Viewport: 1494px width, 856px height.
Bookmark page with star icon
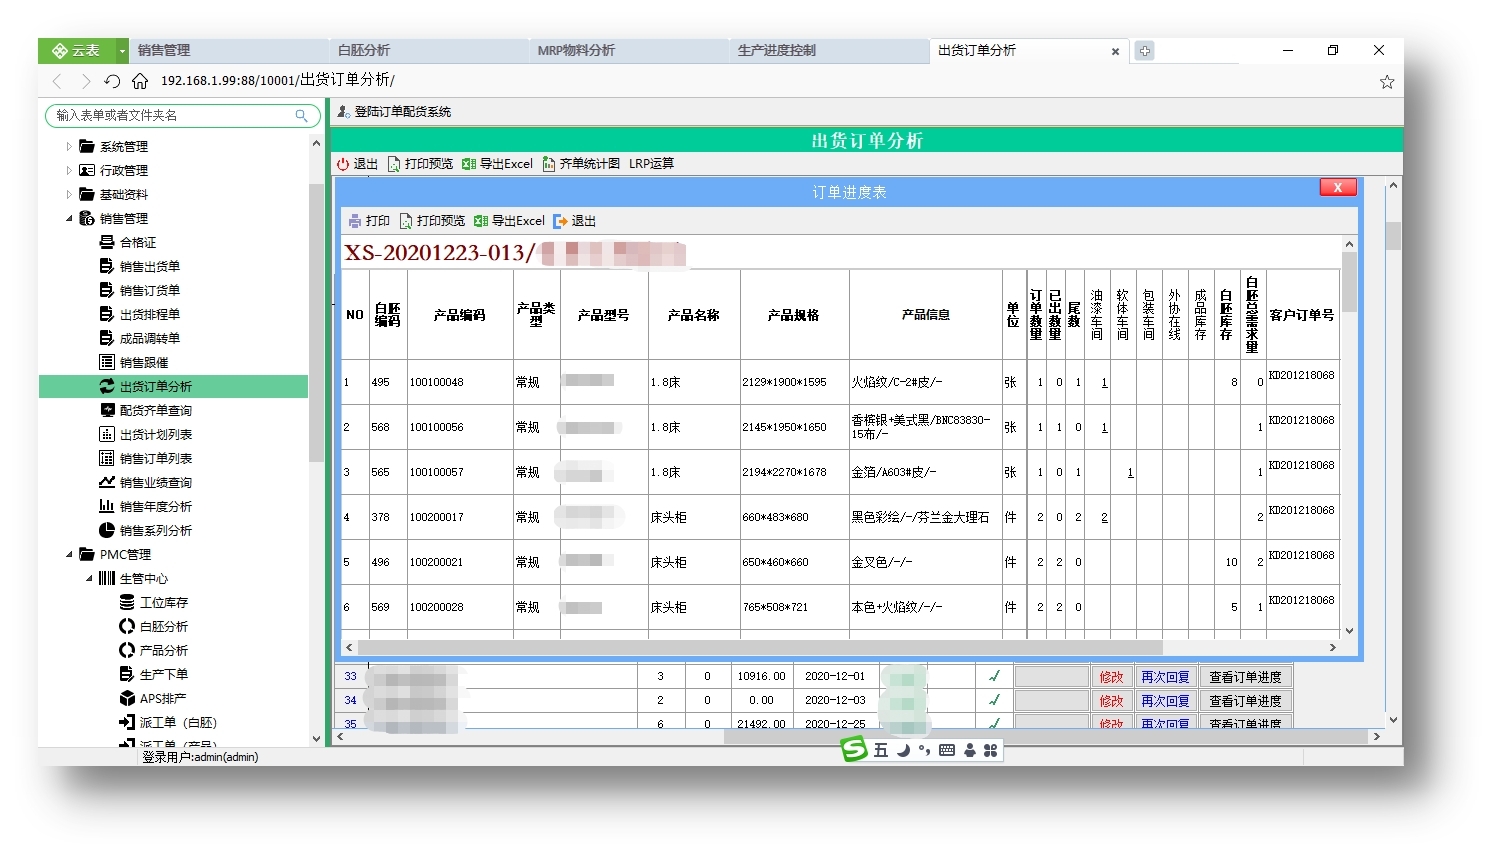[1387, 82]
